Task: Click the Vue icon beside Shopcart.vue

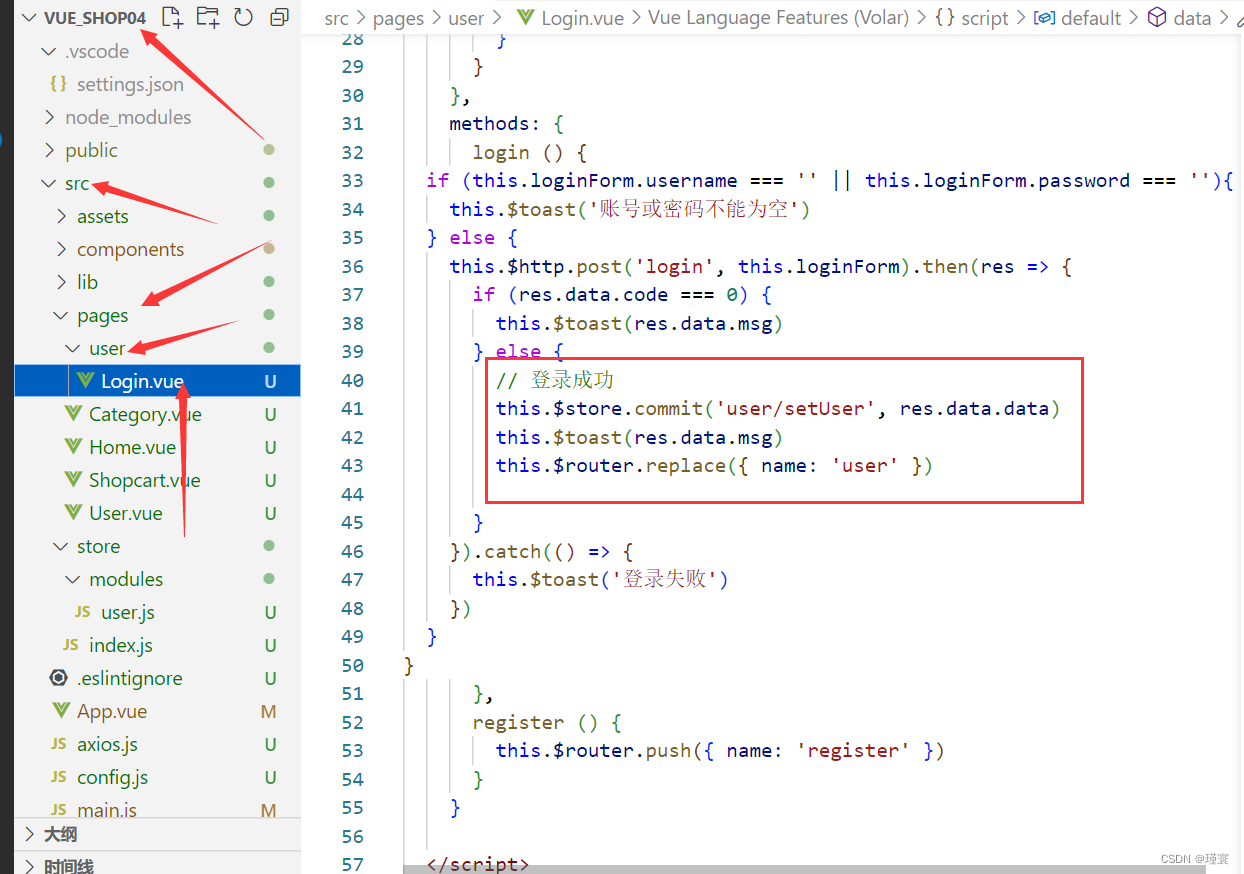Action: click(x=73, y=480)
